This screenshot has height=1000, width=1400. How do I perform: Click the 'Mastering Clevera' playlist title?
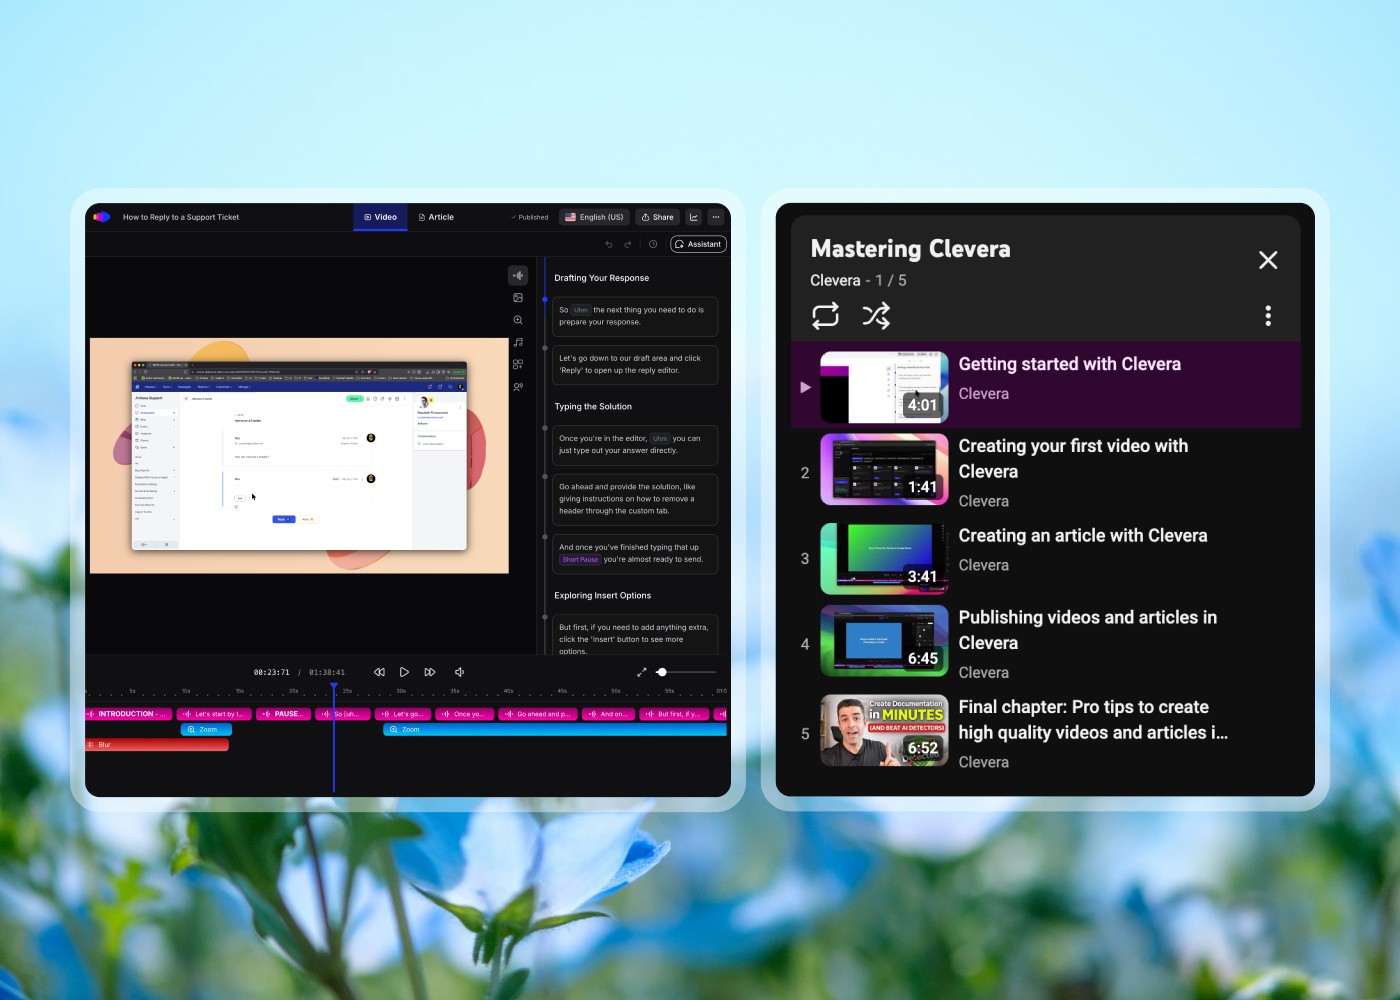(910, 249)
